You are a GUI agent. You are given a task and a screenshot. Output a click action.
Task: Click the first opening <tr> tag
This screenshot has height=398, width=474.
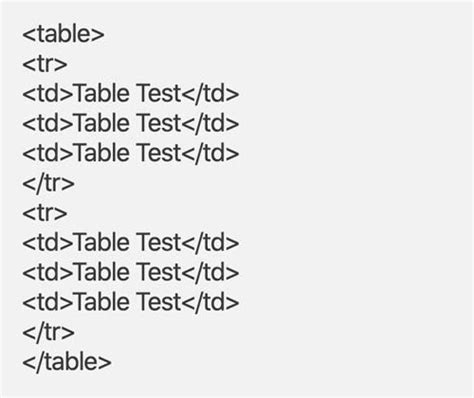click(45, 64)
